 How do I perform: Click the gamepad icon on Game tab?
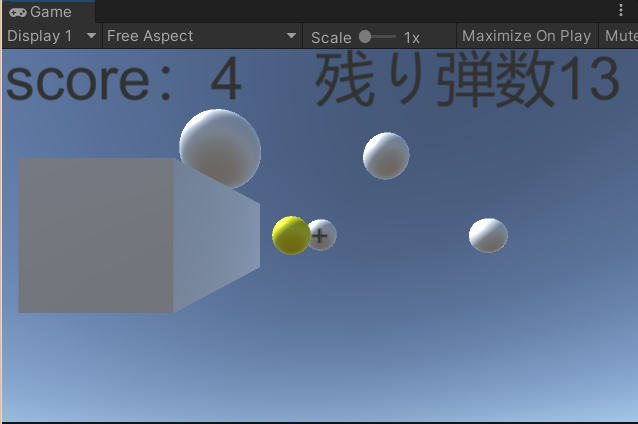[x=18, y=13]
